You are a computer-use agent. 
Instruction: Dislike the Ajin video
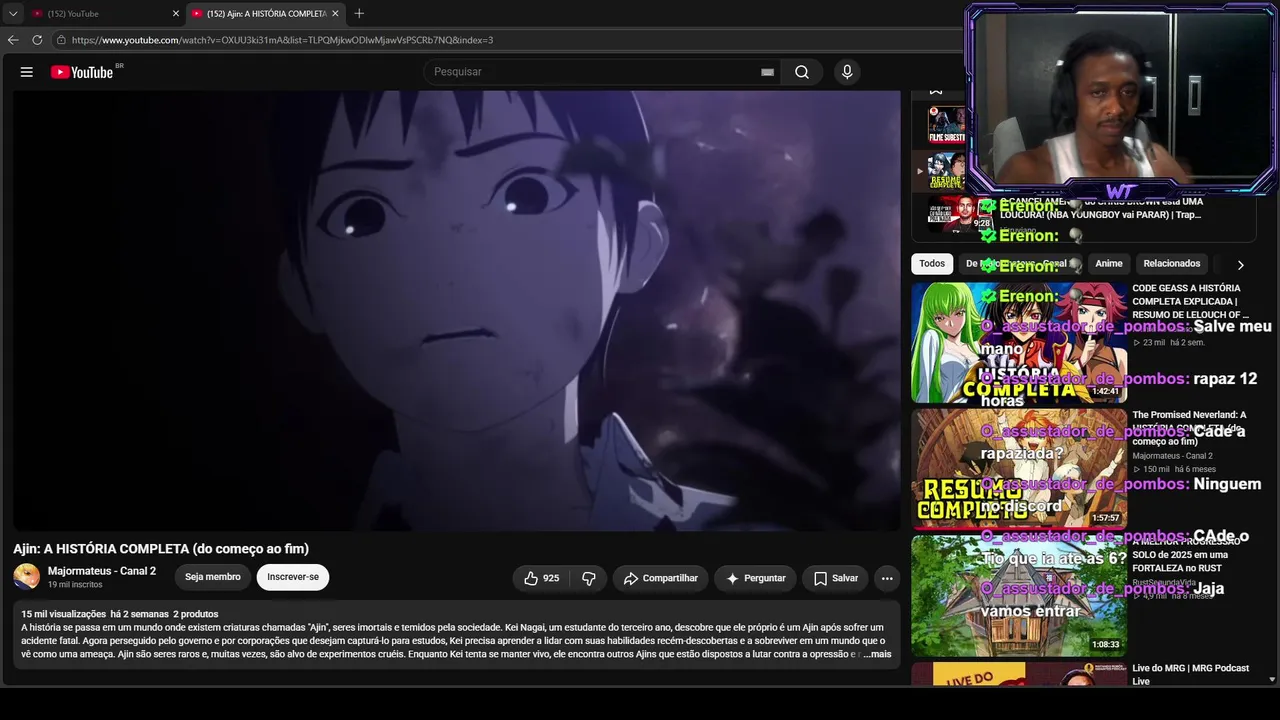tap(589, 578)
